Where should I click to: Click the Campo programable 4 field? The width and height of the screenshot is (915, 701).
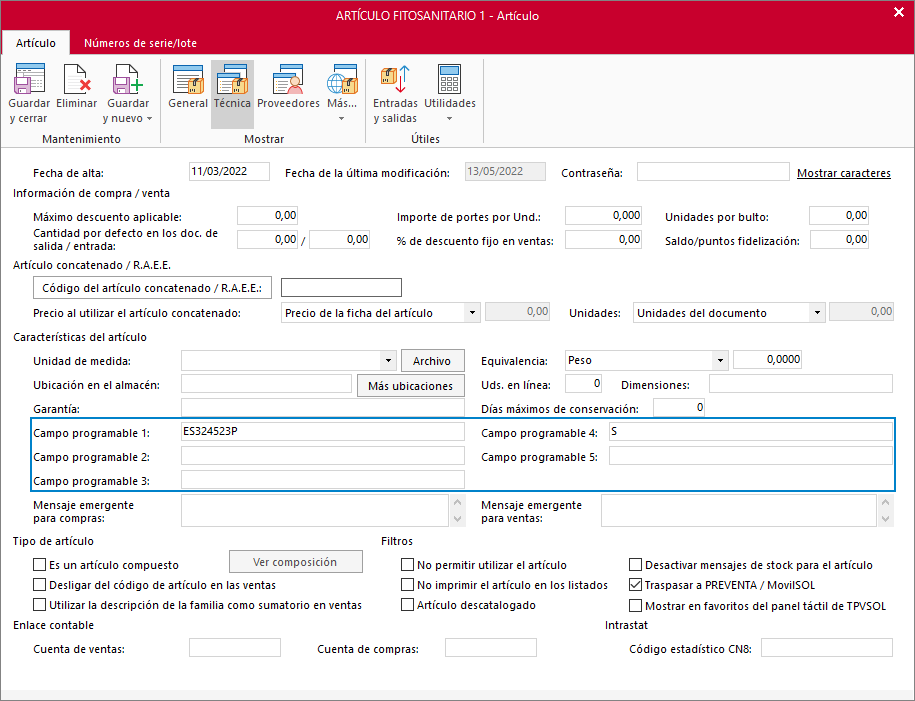pos(750,431)
